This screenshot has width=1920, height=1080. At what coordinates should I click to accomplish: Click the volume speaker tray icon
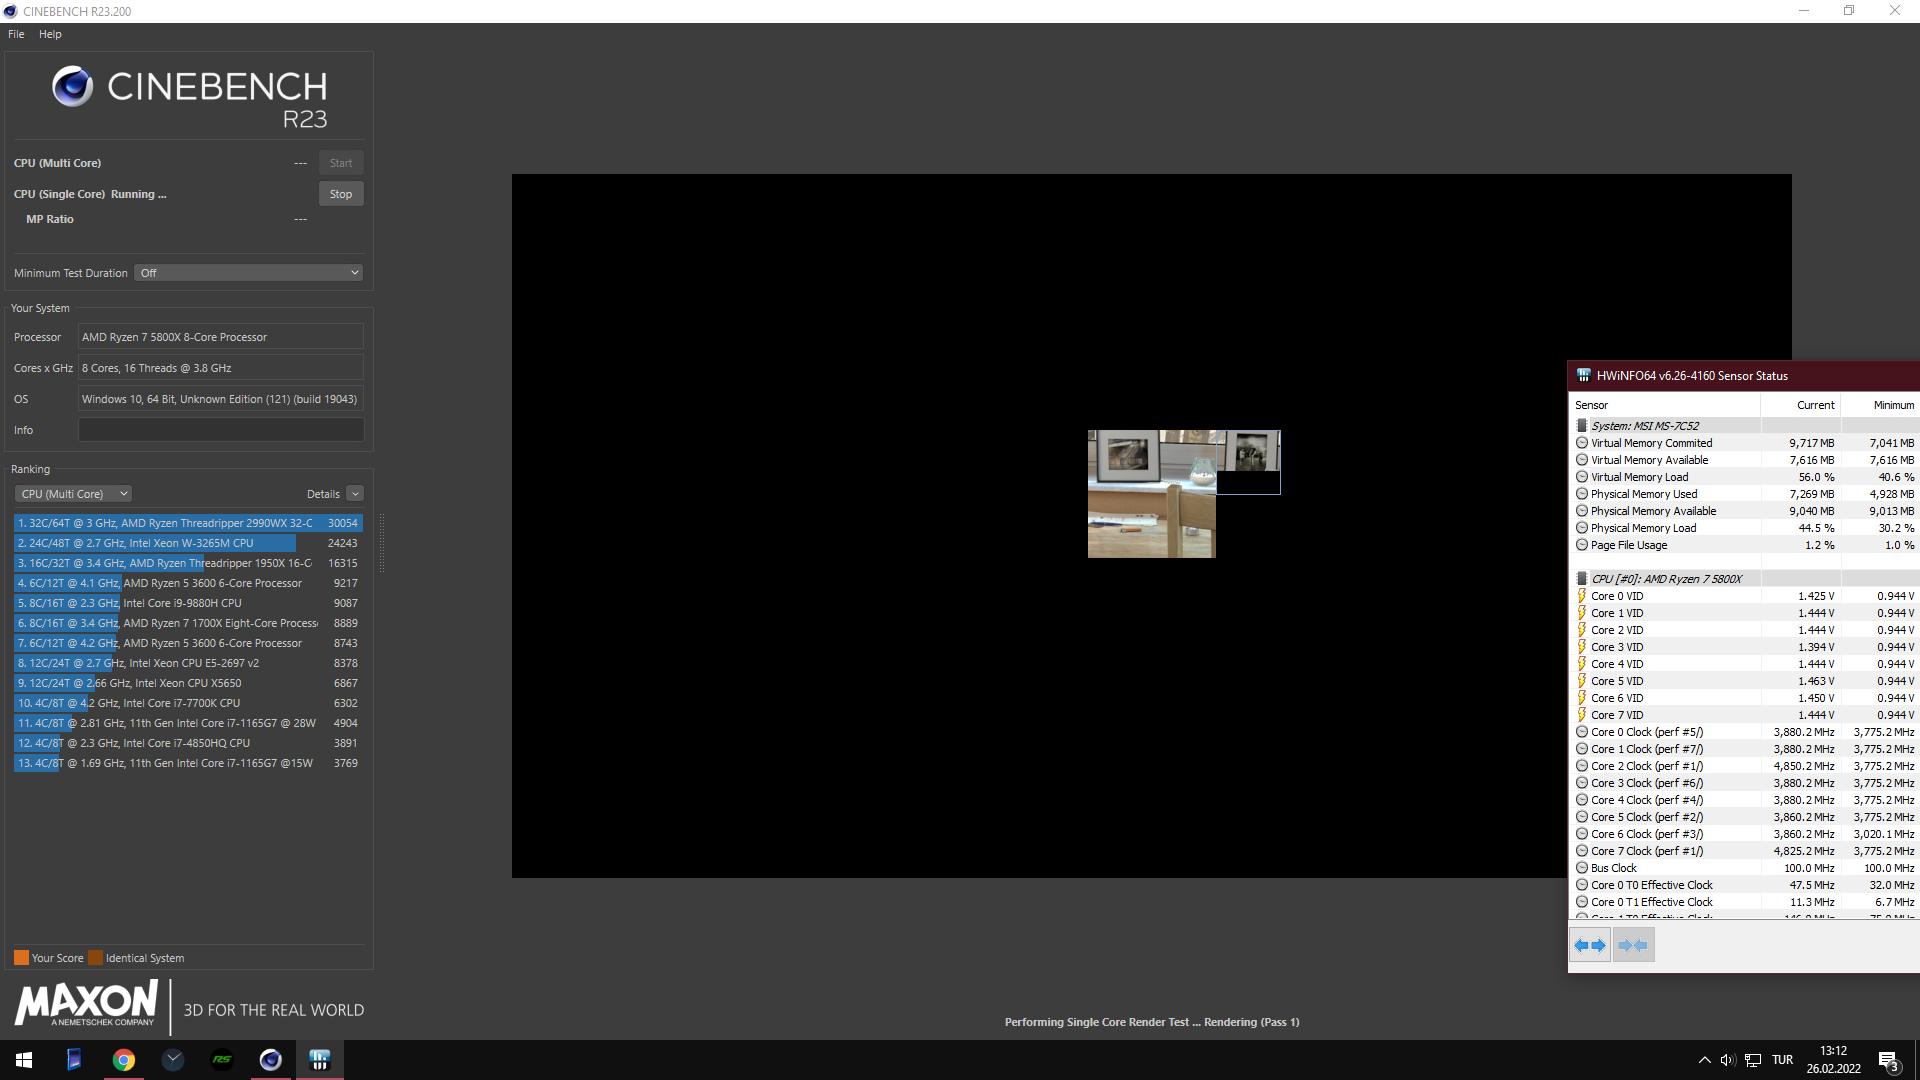tap(1727, 1060)
